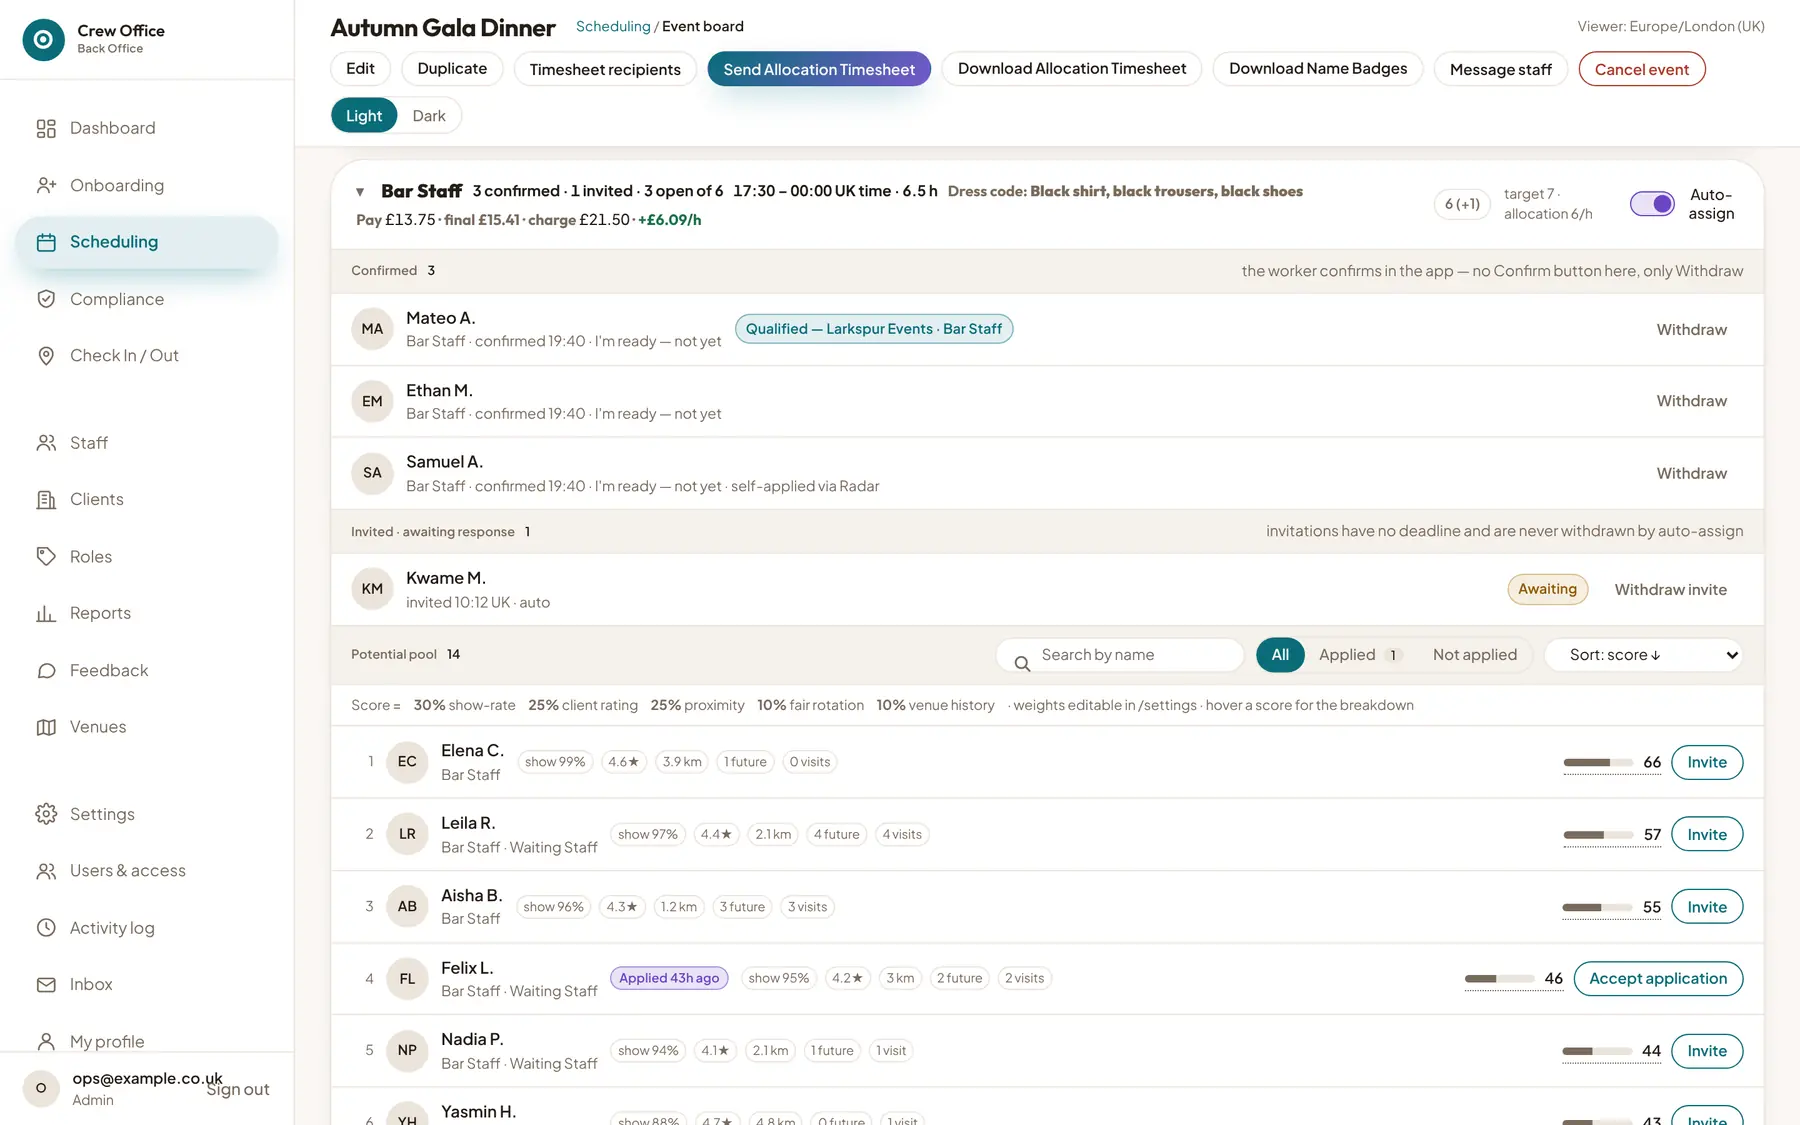Click the Scheduling calendar icon
The height and width of the screenshot is (1125, 1800).
[x=46, y=242]
